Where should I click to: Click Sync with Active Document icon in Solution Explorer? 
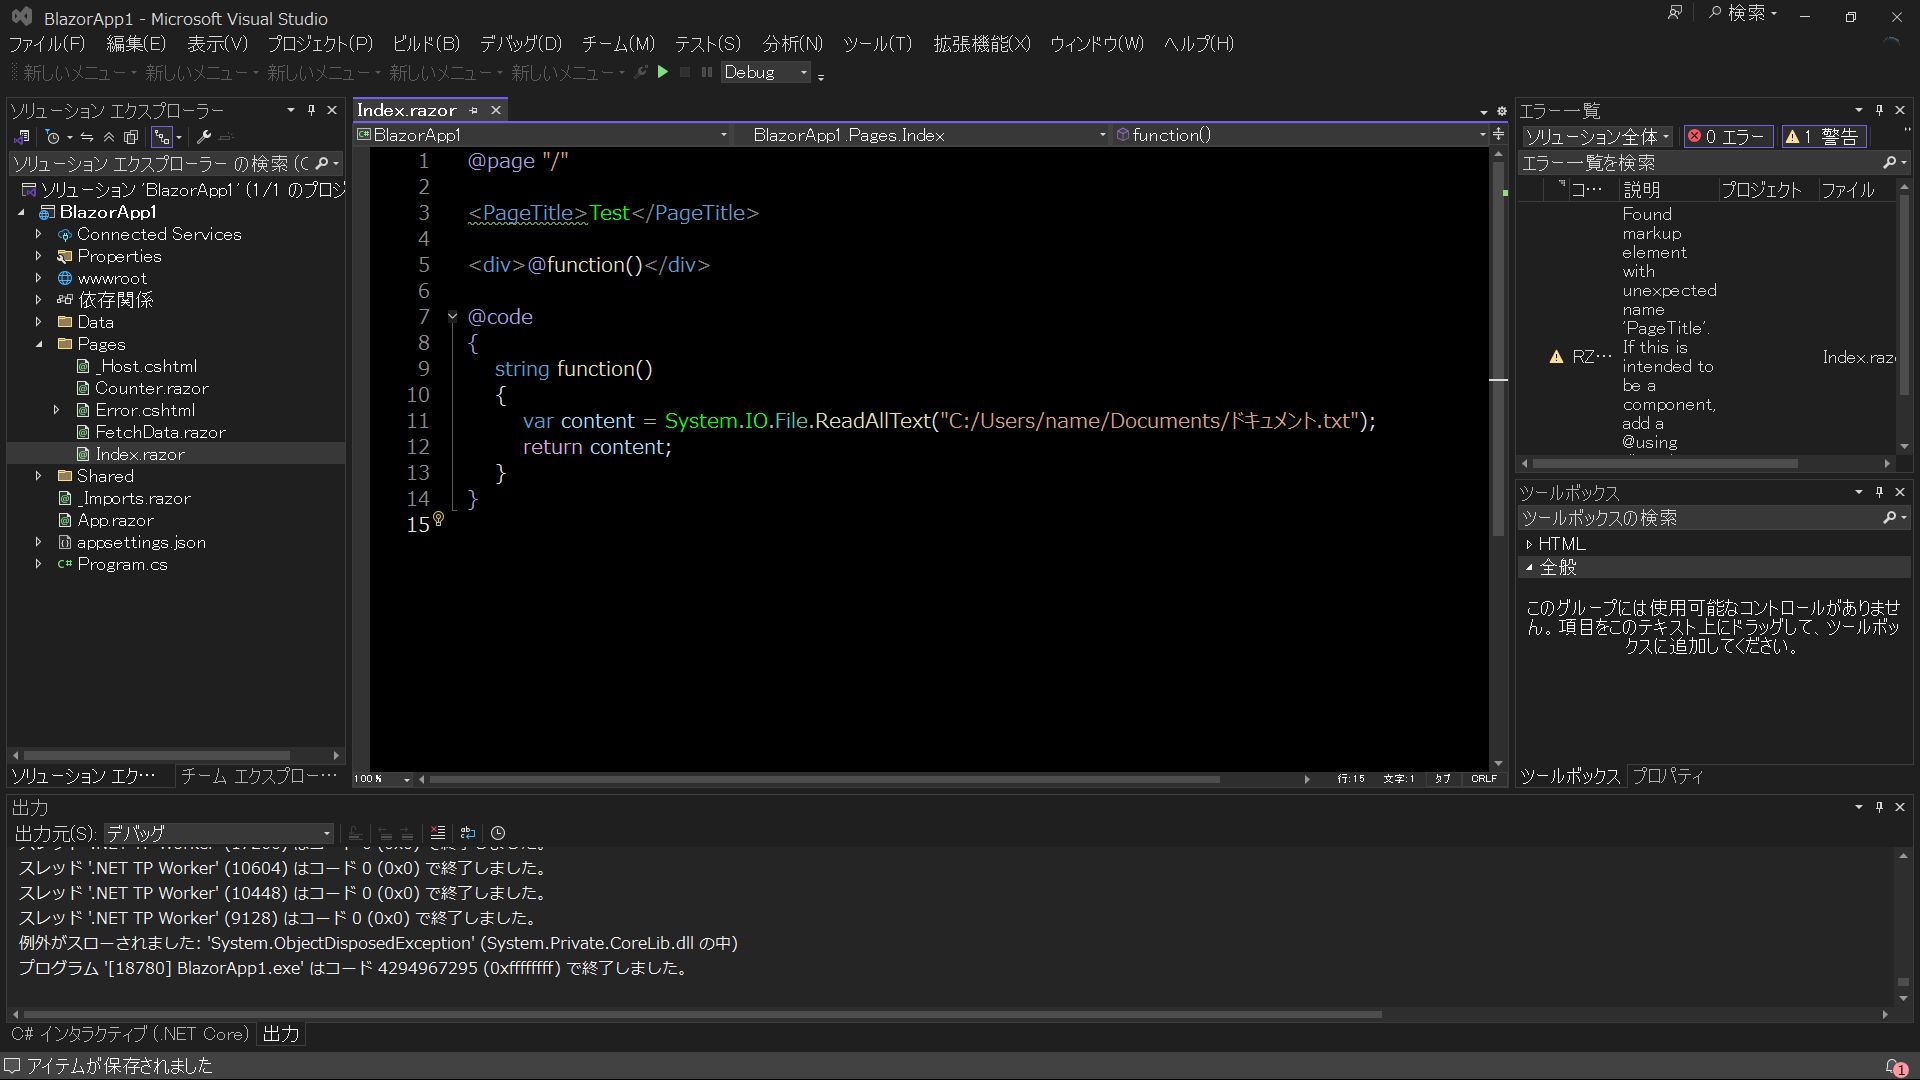pyautogui.click(x=87, y=137)
